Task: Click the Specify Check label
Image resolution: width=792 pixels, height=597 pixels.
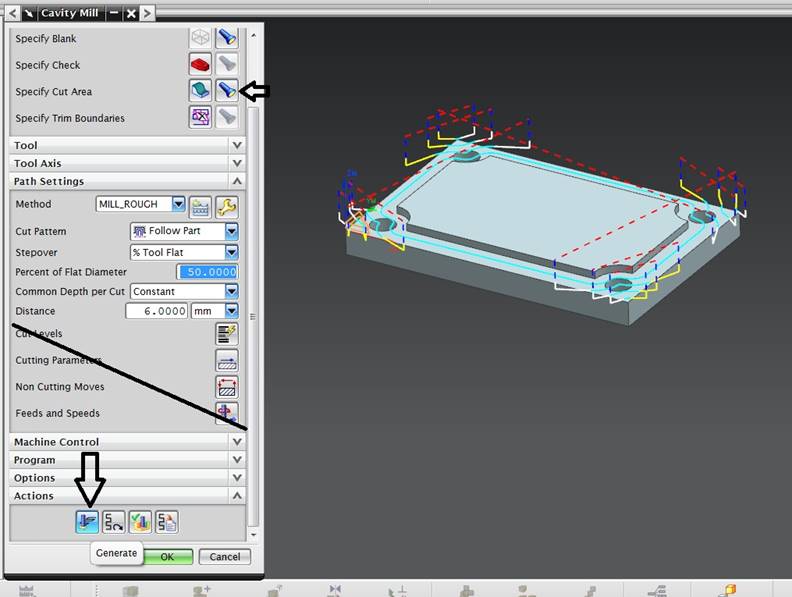Action: click(47, 65)
